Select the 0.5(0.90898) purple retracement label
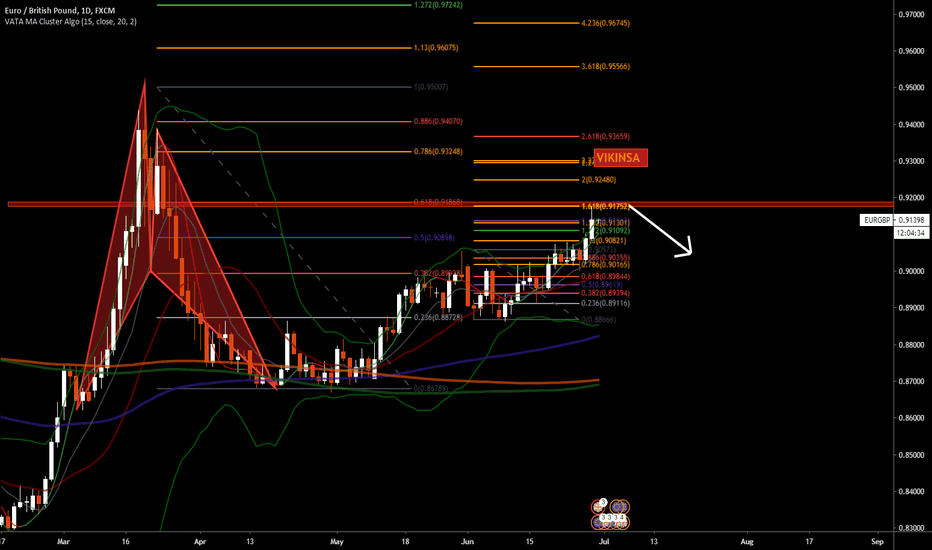Image resolution: width=932 pixels, height=550 pixels. point(434,238)
